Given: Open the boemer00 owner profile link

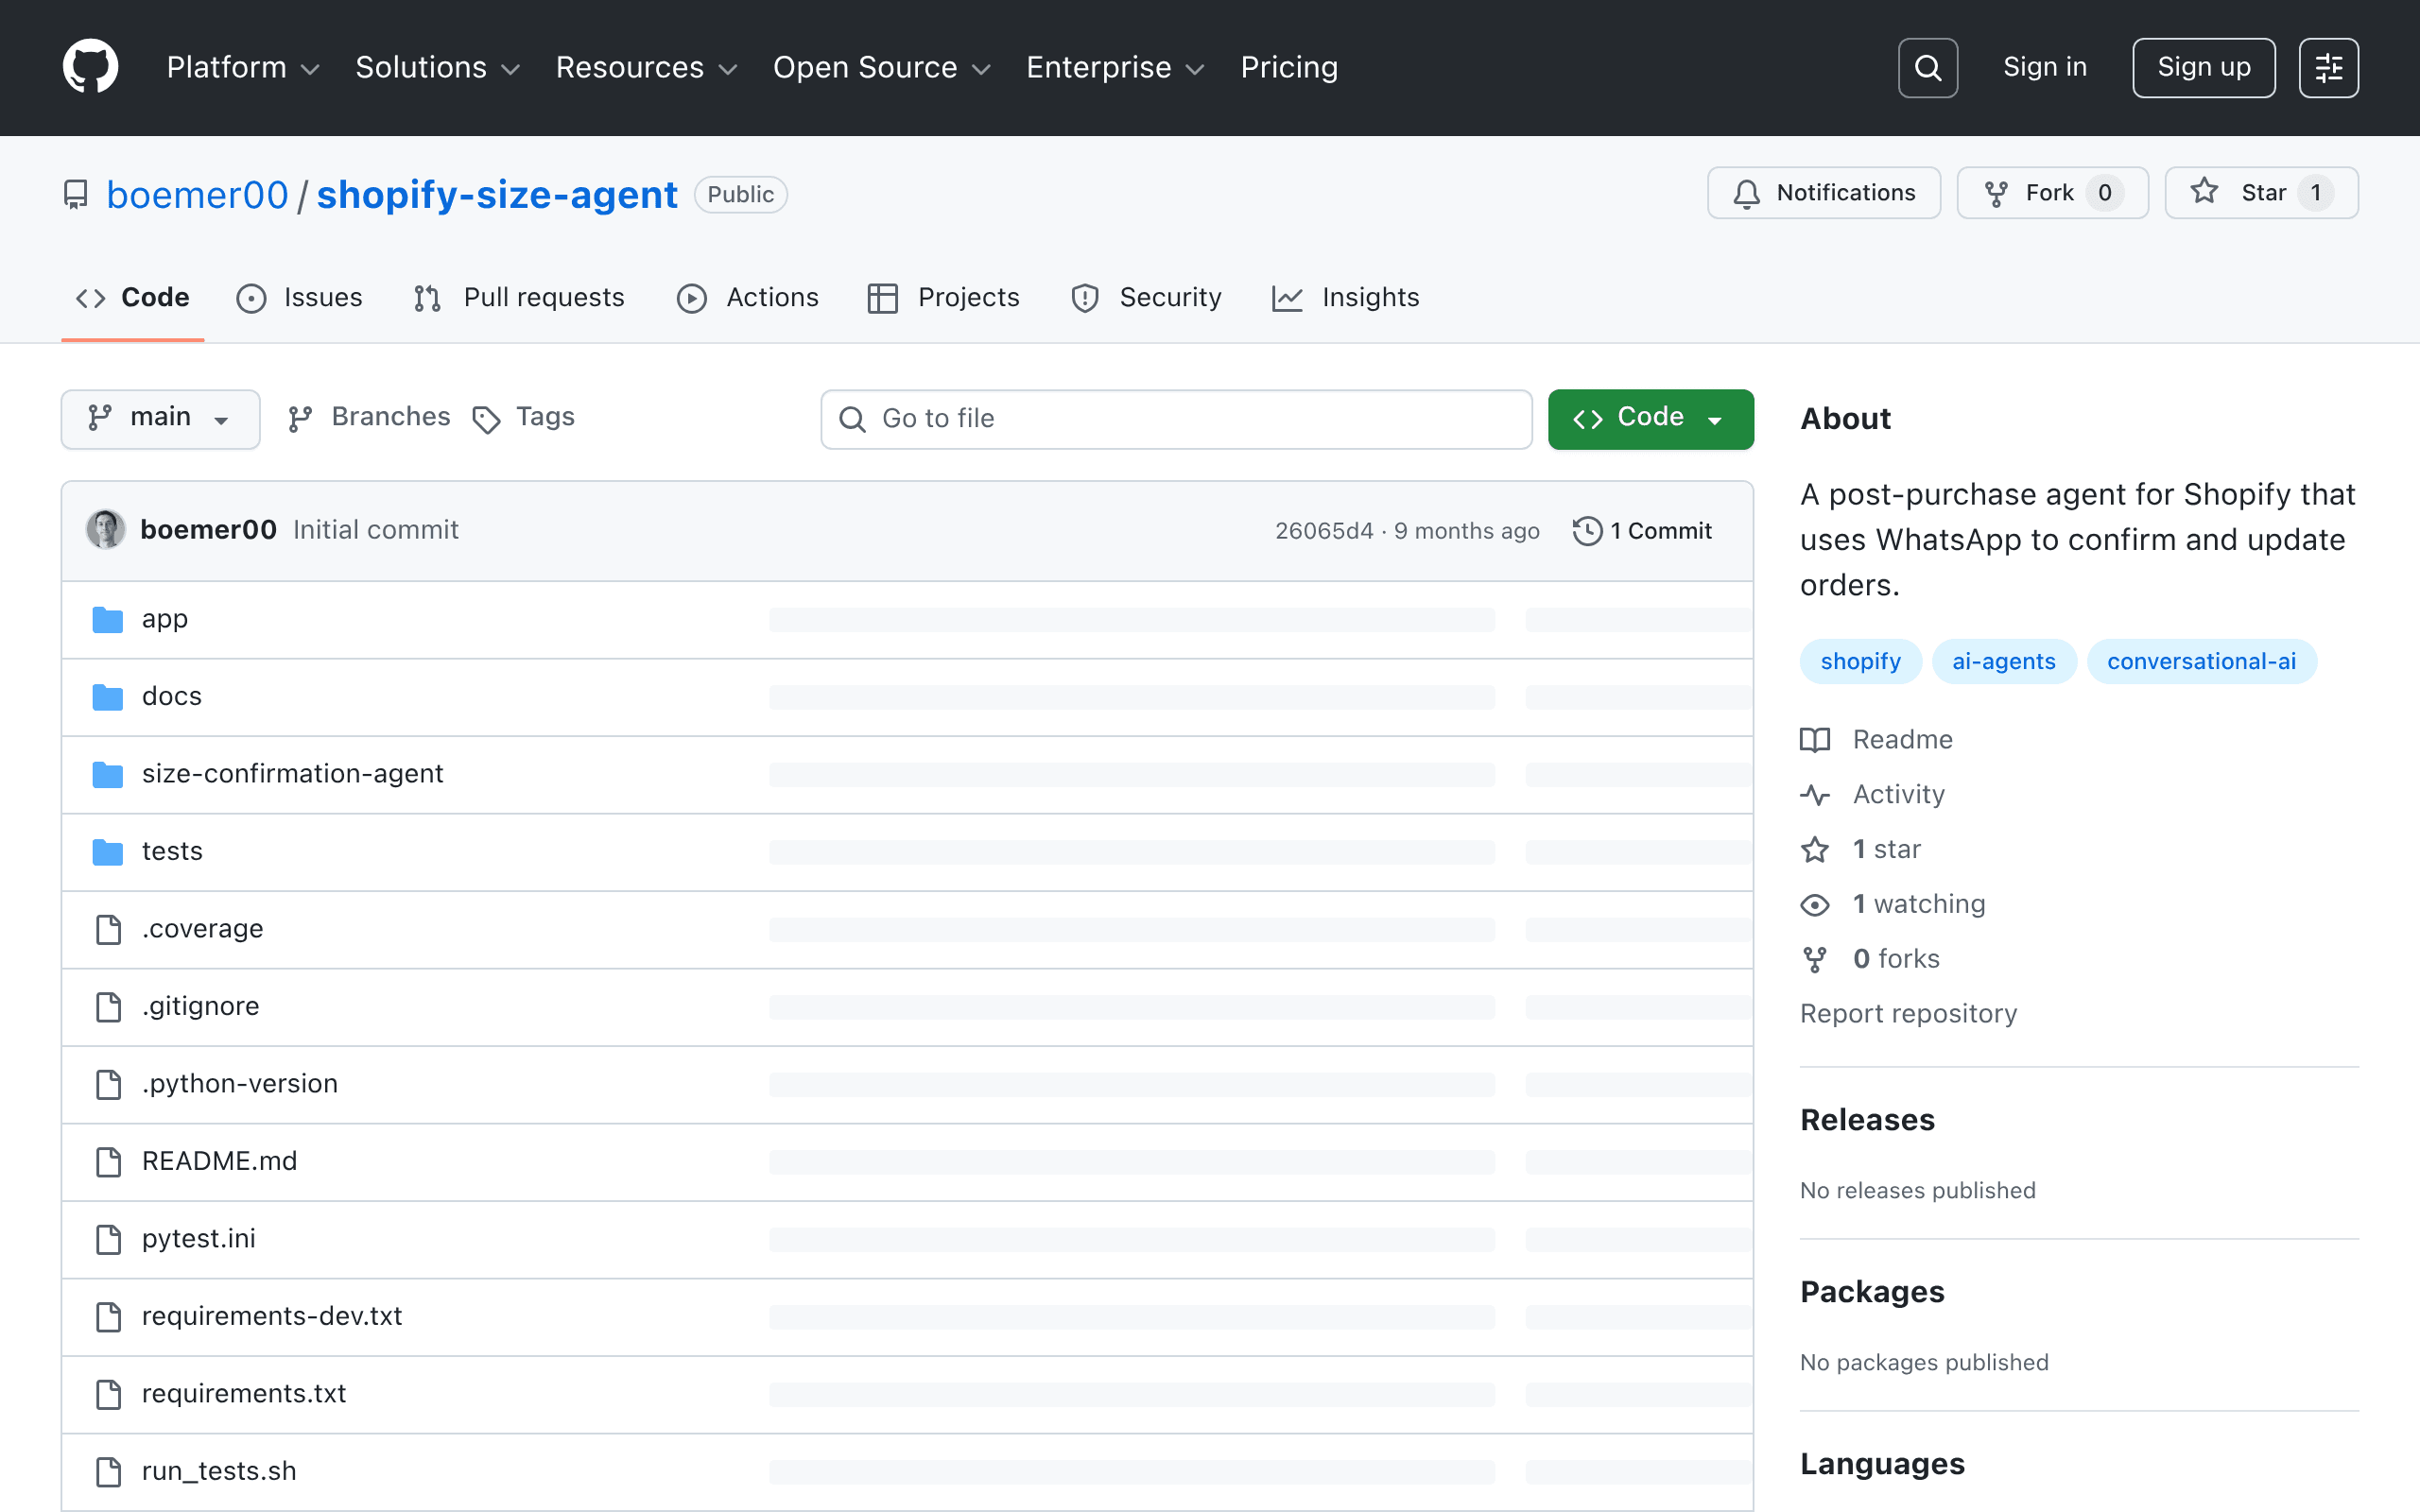Looking at the screenshot, I should (x=197, y=194).
